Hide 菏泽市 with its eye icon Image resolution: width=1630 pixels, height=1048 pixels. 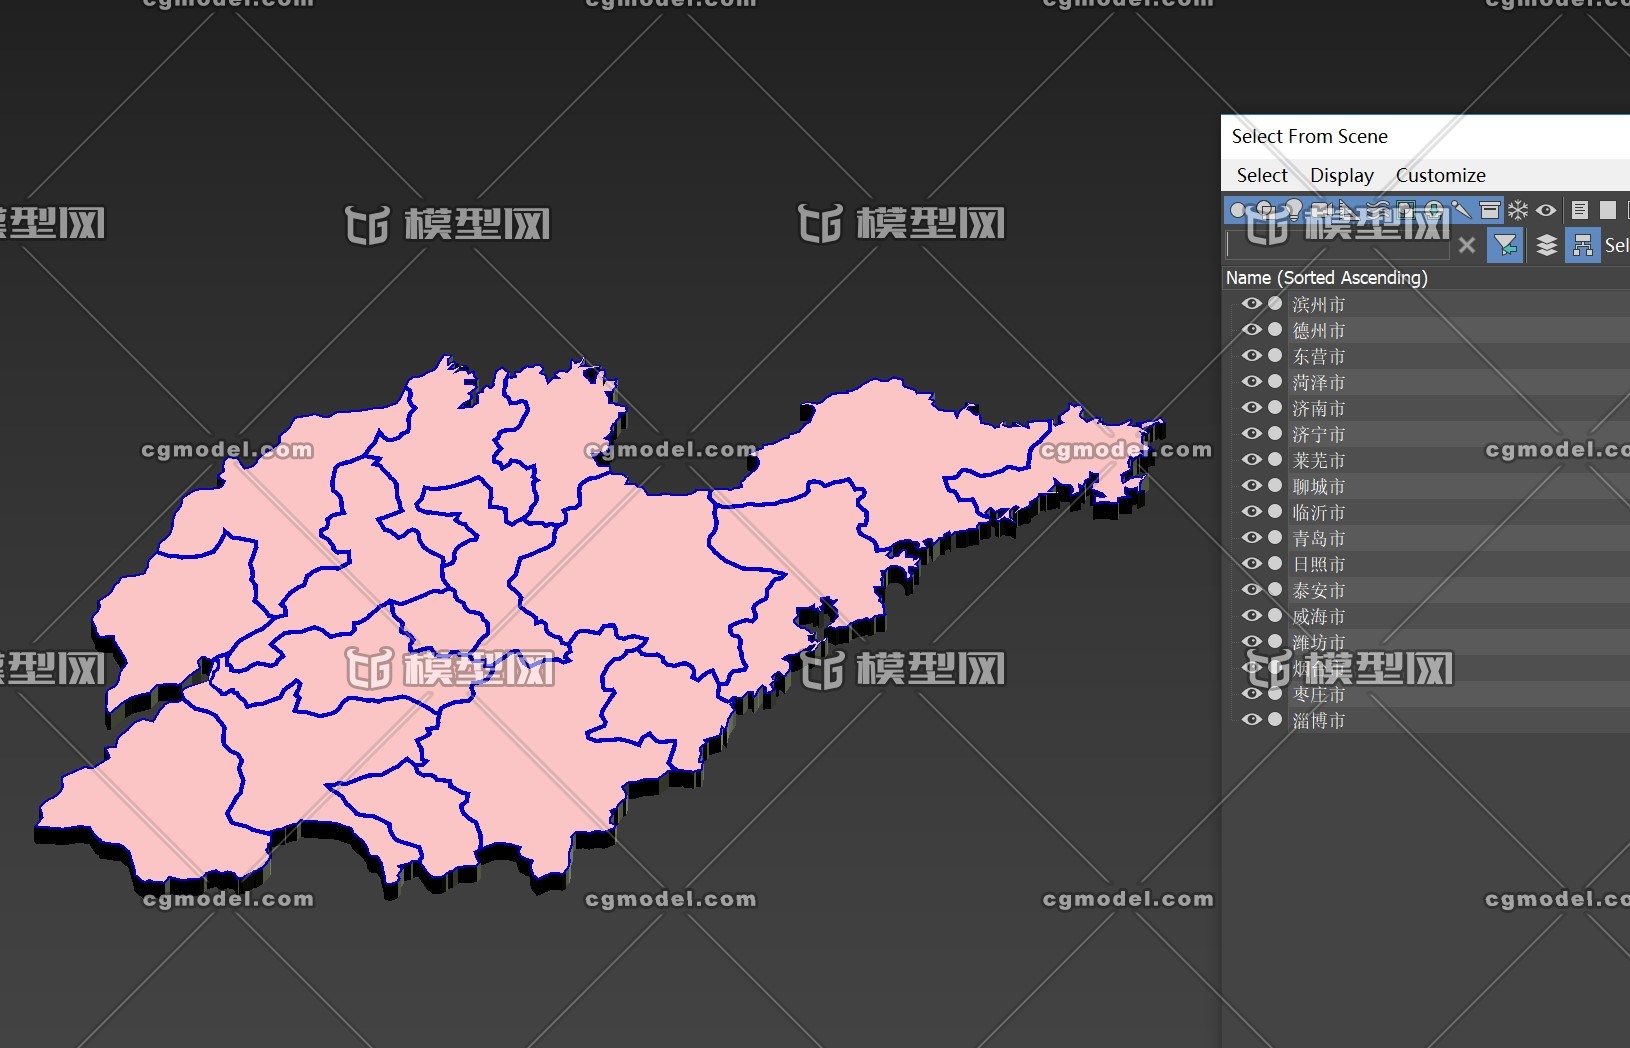[x=1251, y=381]
